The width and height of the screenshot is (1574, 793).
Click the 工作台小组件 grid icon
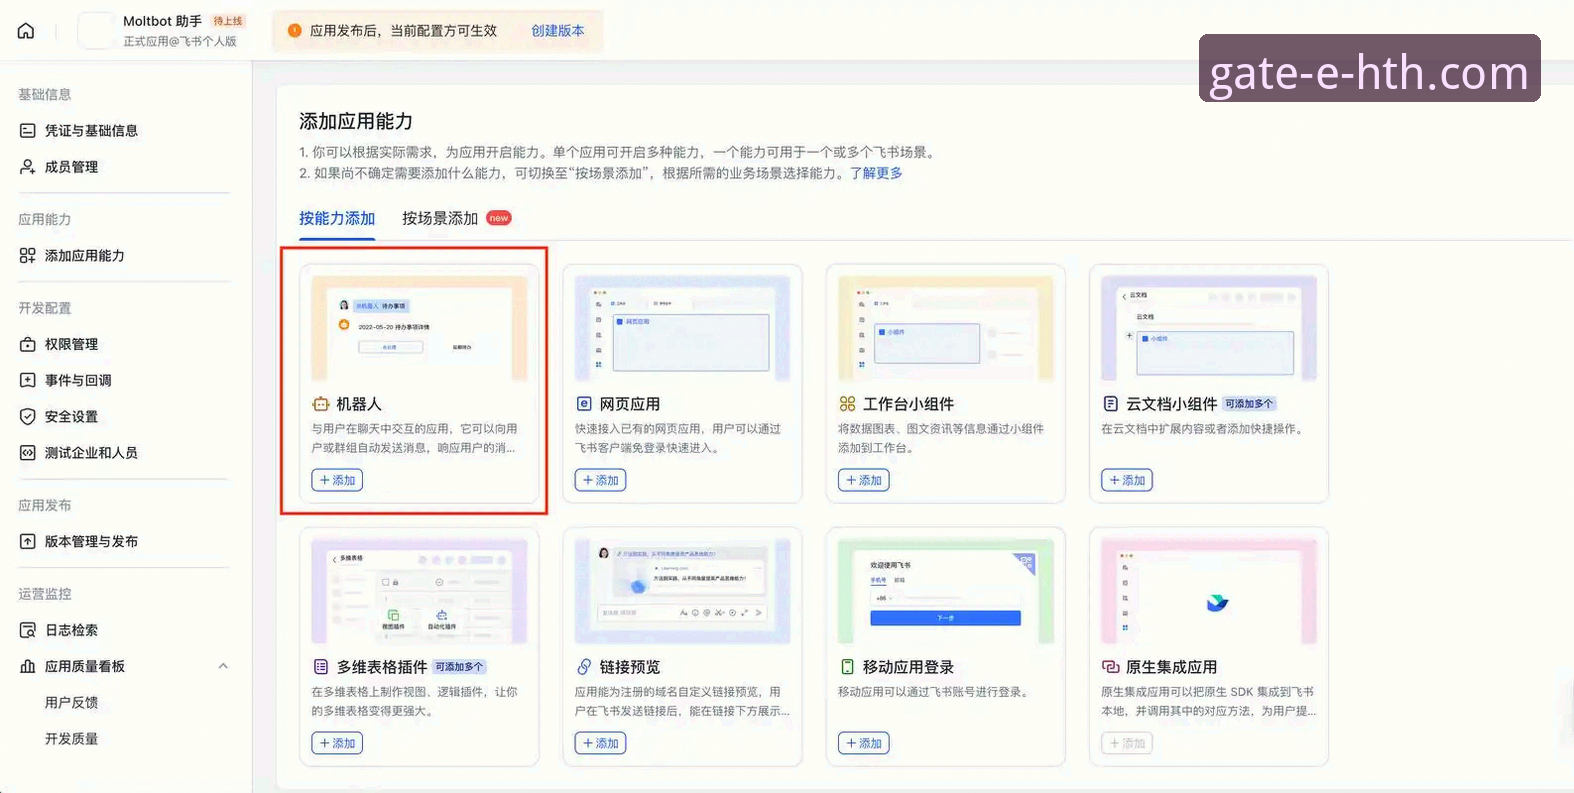point(847,404)
